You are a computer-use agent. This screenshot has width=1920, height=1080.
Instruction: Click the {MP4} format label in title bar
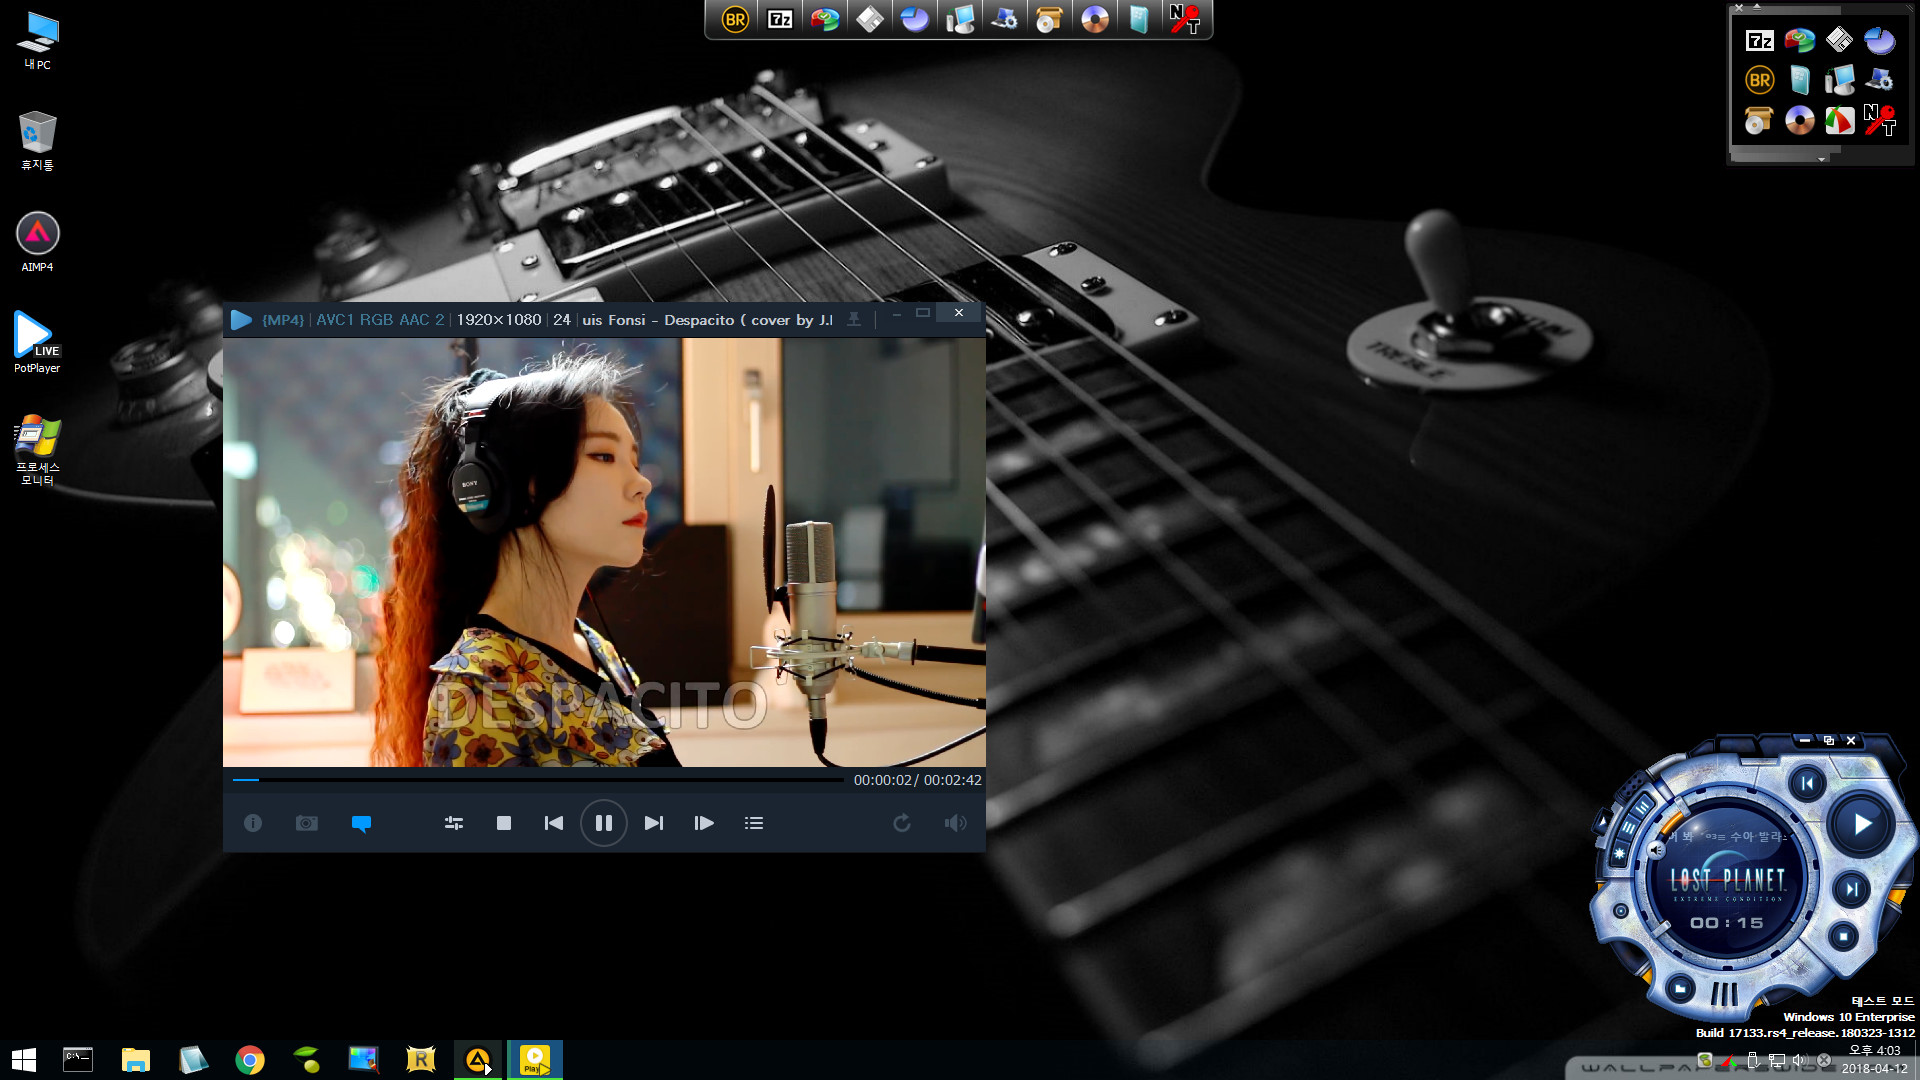(x=283, y=320)
